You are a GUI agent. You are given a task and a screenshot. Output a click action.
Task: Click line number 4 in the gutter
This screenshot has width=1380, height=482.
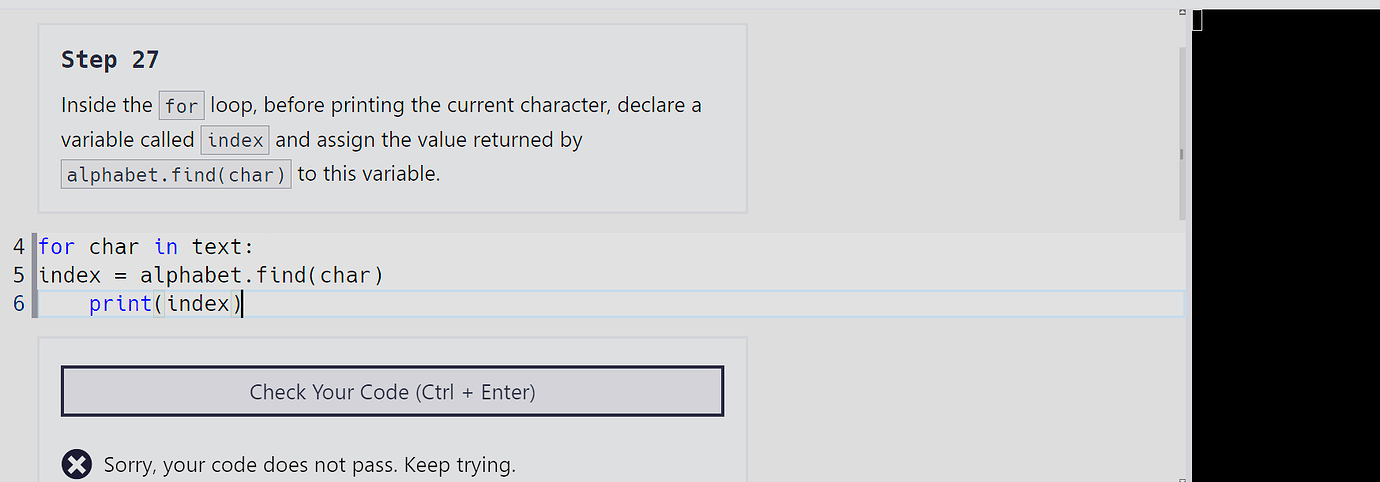click(x=19, y=246)
